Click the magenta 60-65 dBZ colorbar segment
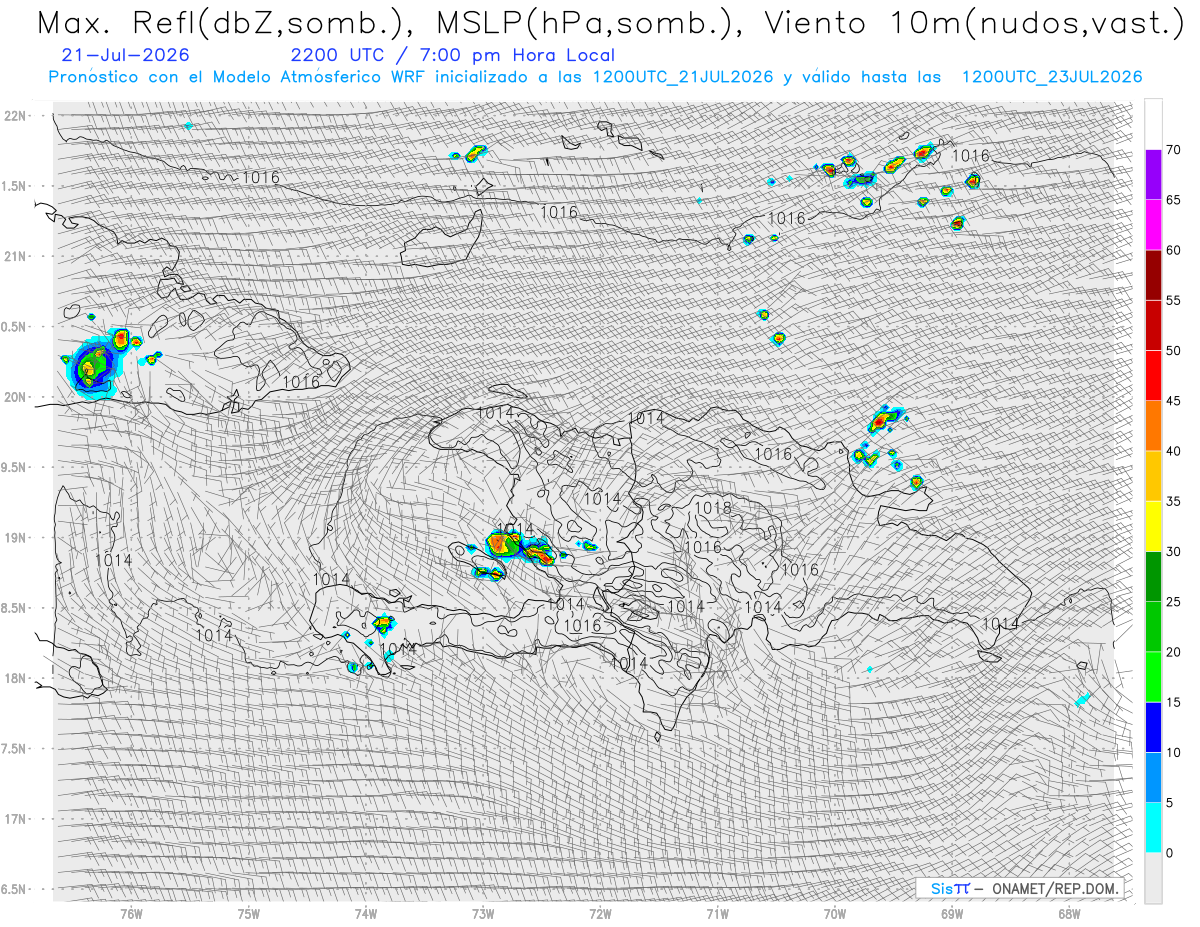This screenshot has height=927, width=1200. click(x=1153, y=225)
